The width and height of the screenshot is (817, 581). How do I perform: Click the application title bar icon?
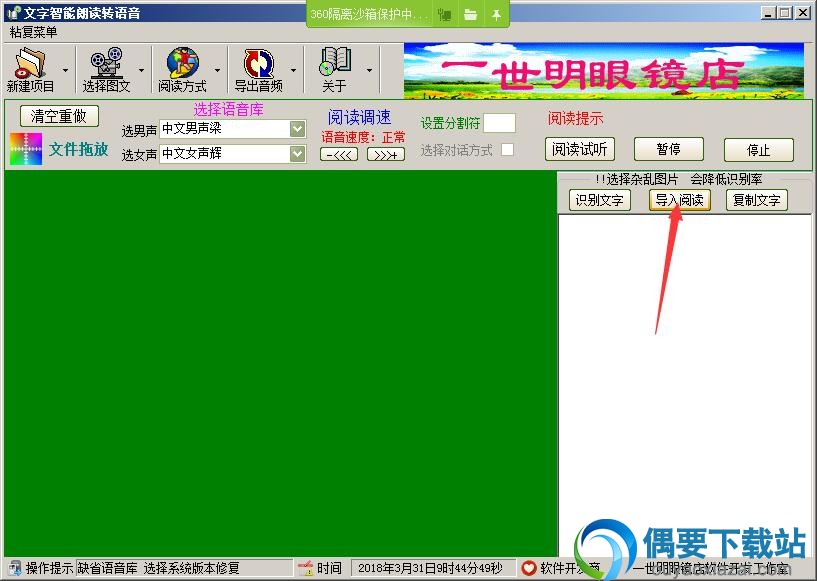14,13
